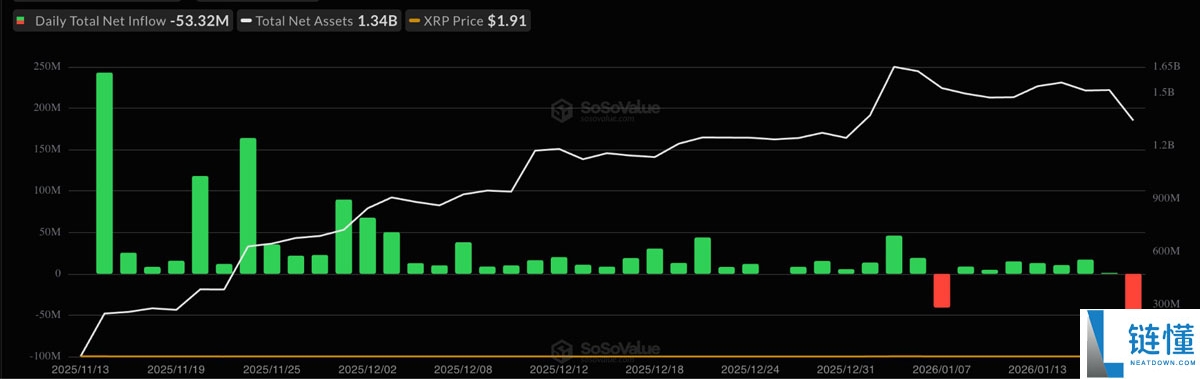
Task: Click the -100M left axis value
Action: (x=45, y=356)
